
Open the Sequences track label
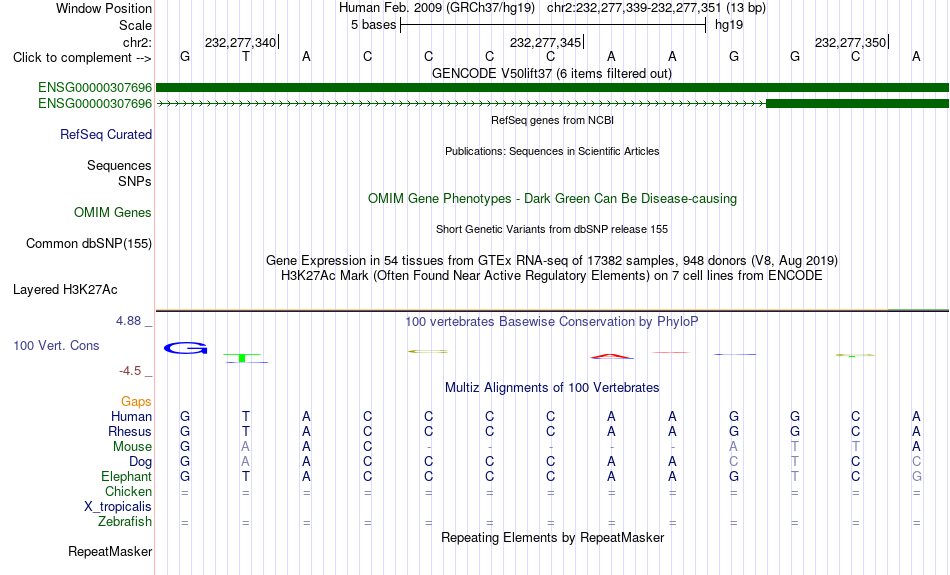click(x=119, y=165)
